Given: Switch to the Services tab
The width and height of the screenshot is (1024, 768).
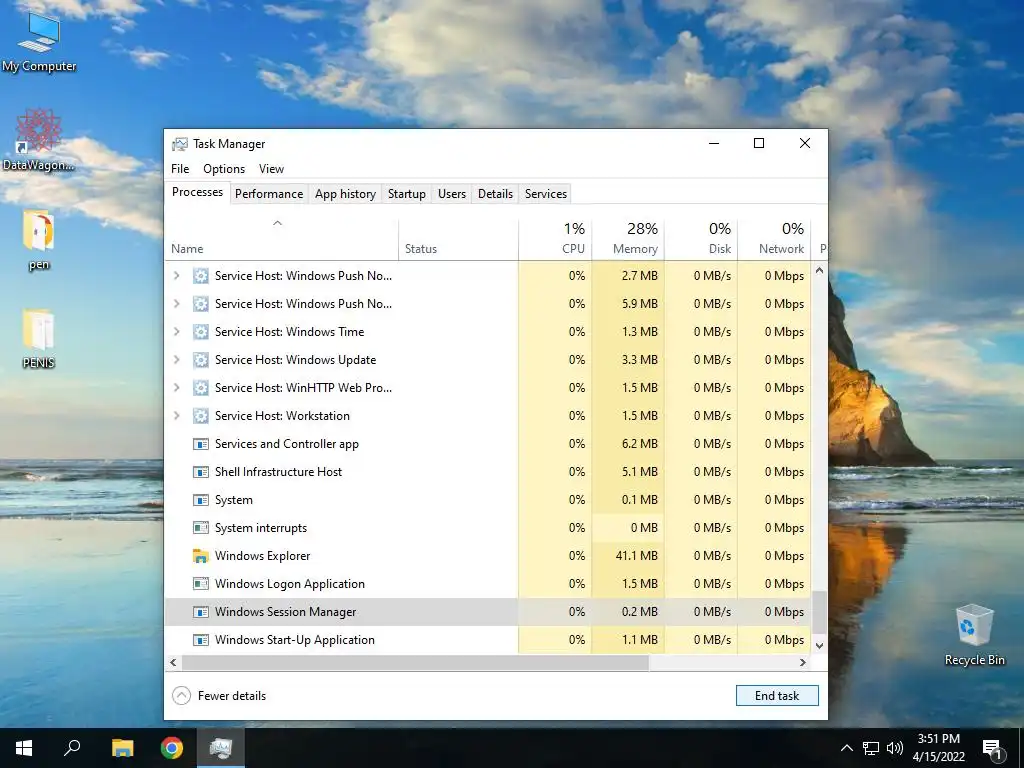Looking at the screenshot, I should tap(546, 194).
